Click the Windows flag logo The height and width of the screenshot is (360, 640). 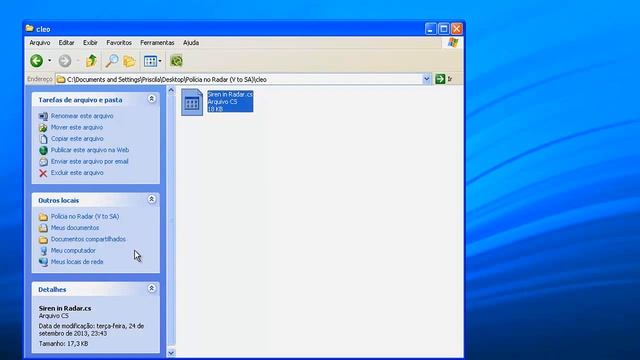(x=453, y=43)
